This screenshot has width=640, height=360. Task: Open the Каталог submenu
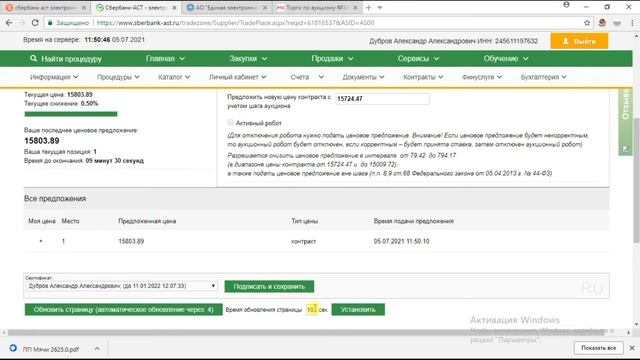click(x=174, y=77)
